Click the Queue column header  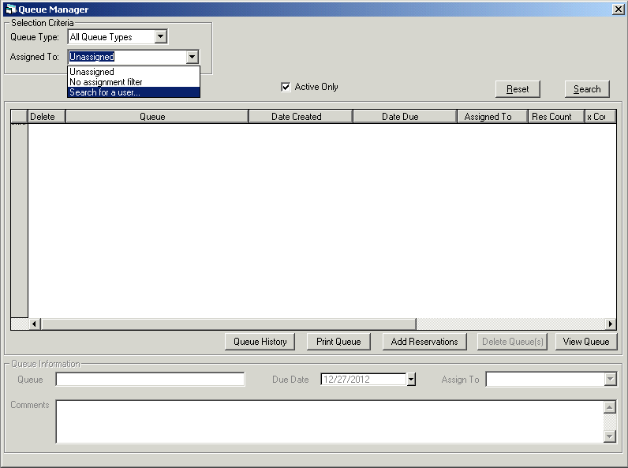pos(157,116)
